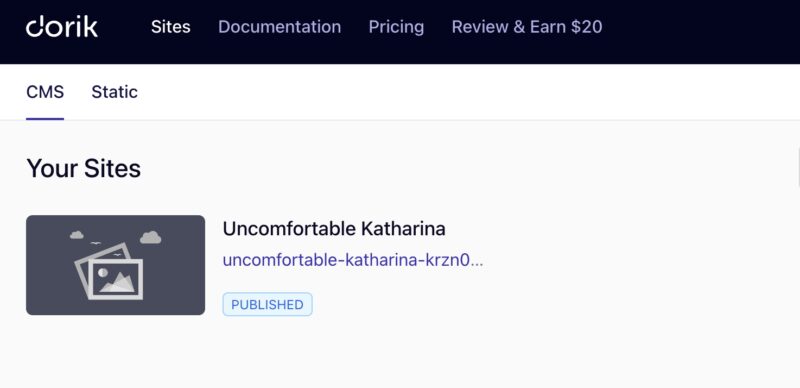Switch to the Static tab

[114, 92]
